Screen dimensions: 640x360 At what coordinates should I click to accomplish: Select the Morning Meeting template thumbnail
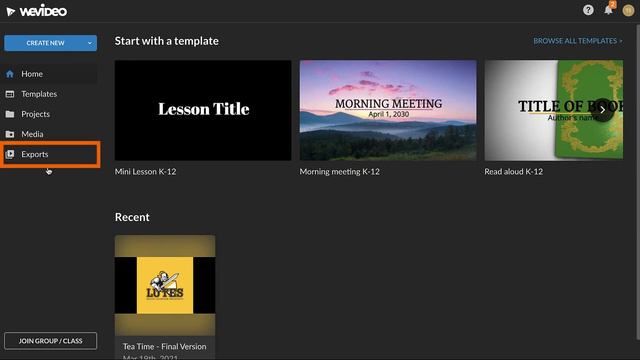coord(388,110)
